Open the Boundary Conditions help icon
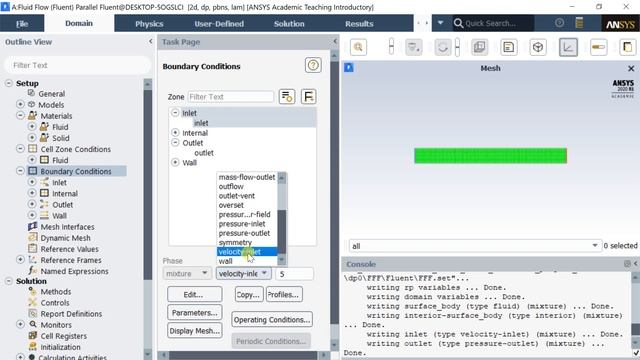The height and width of the screenshot is (360, 640). (313, 65)
